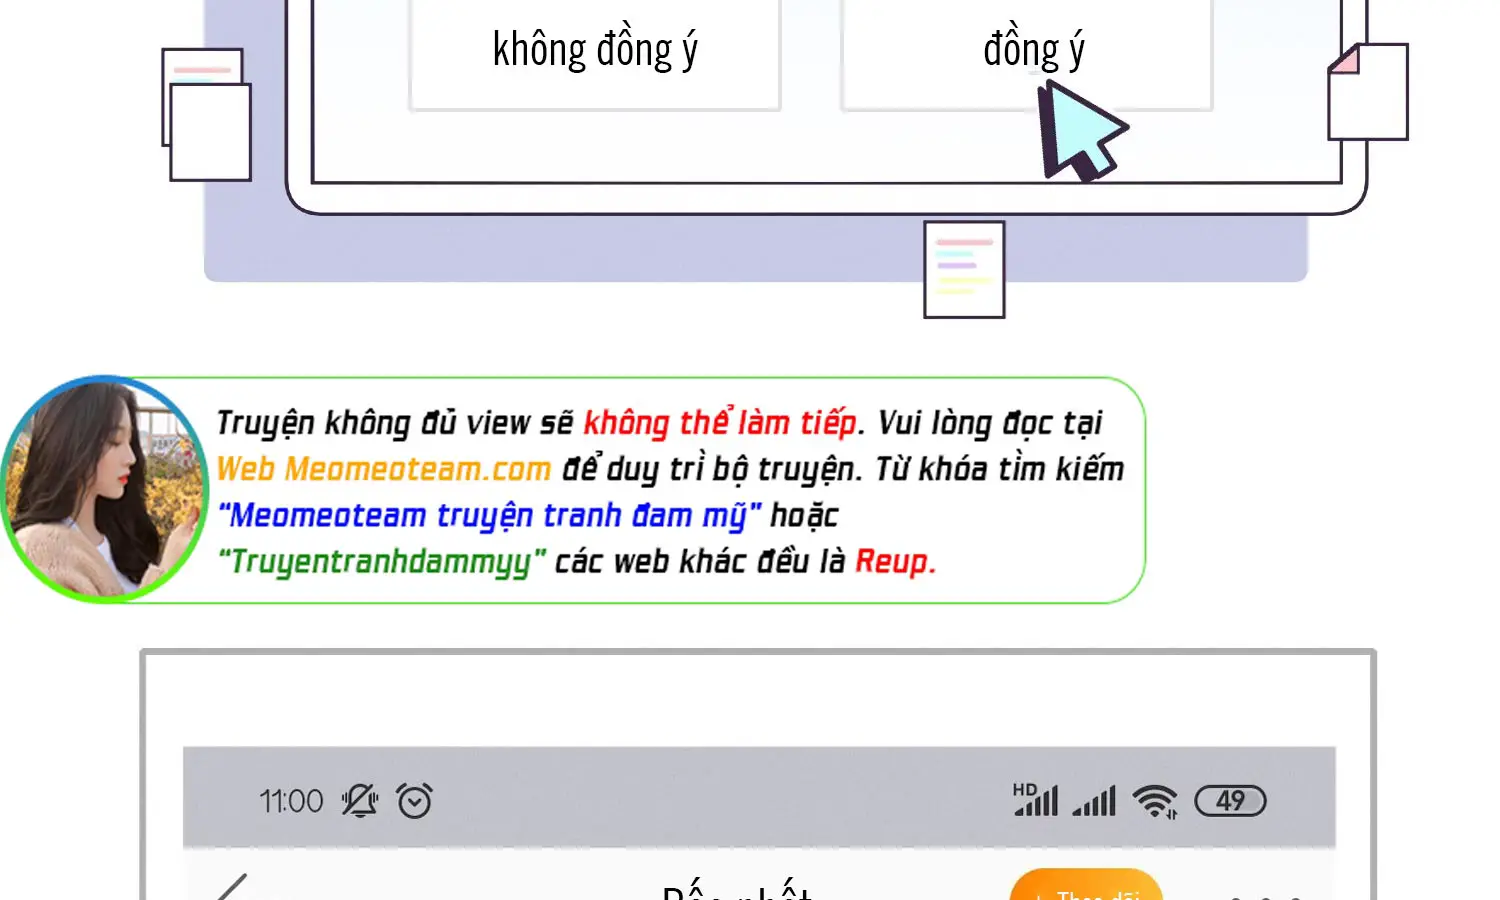The height and width of the screenshot is (900, 1500).
Task: Tap the alarm clock icon
Action: (x=414, y=801)
